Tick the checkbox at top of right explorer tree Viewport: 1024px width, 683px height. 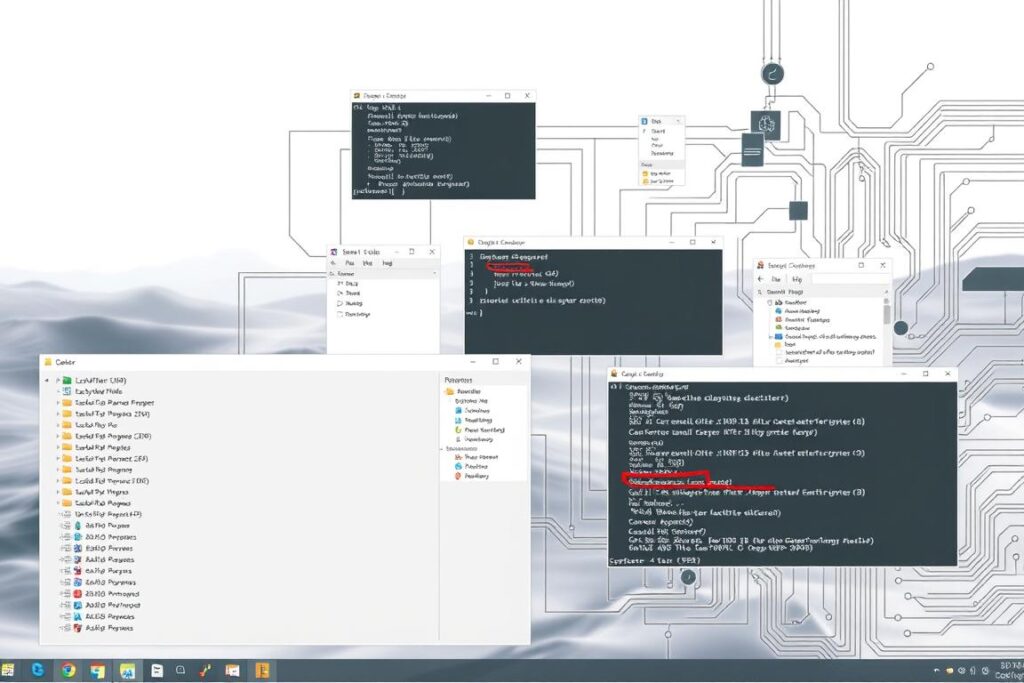[x=770, y=303]
